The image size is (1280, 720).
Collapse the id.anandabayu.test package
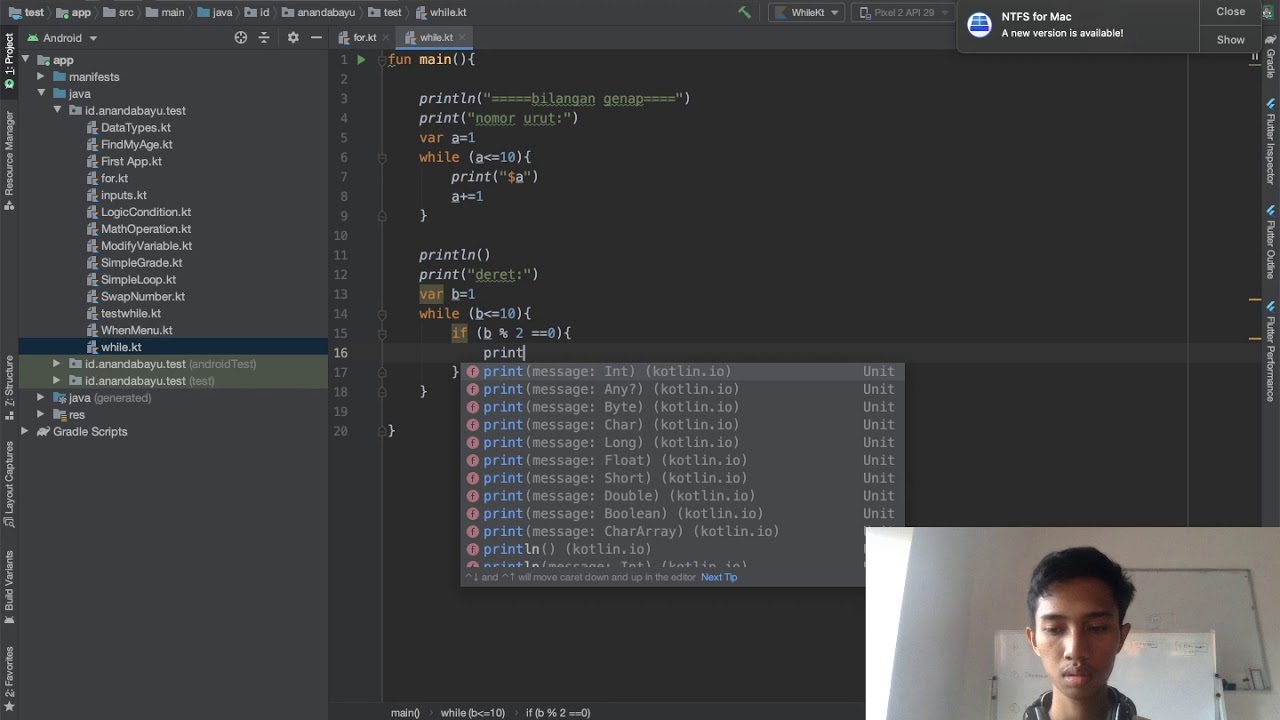coord(57,111)
